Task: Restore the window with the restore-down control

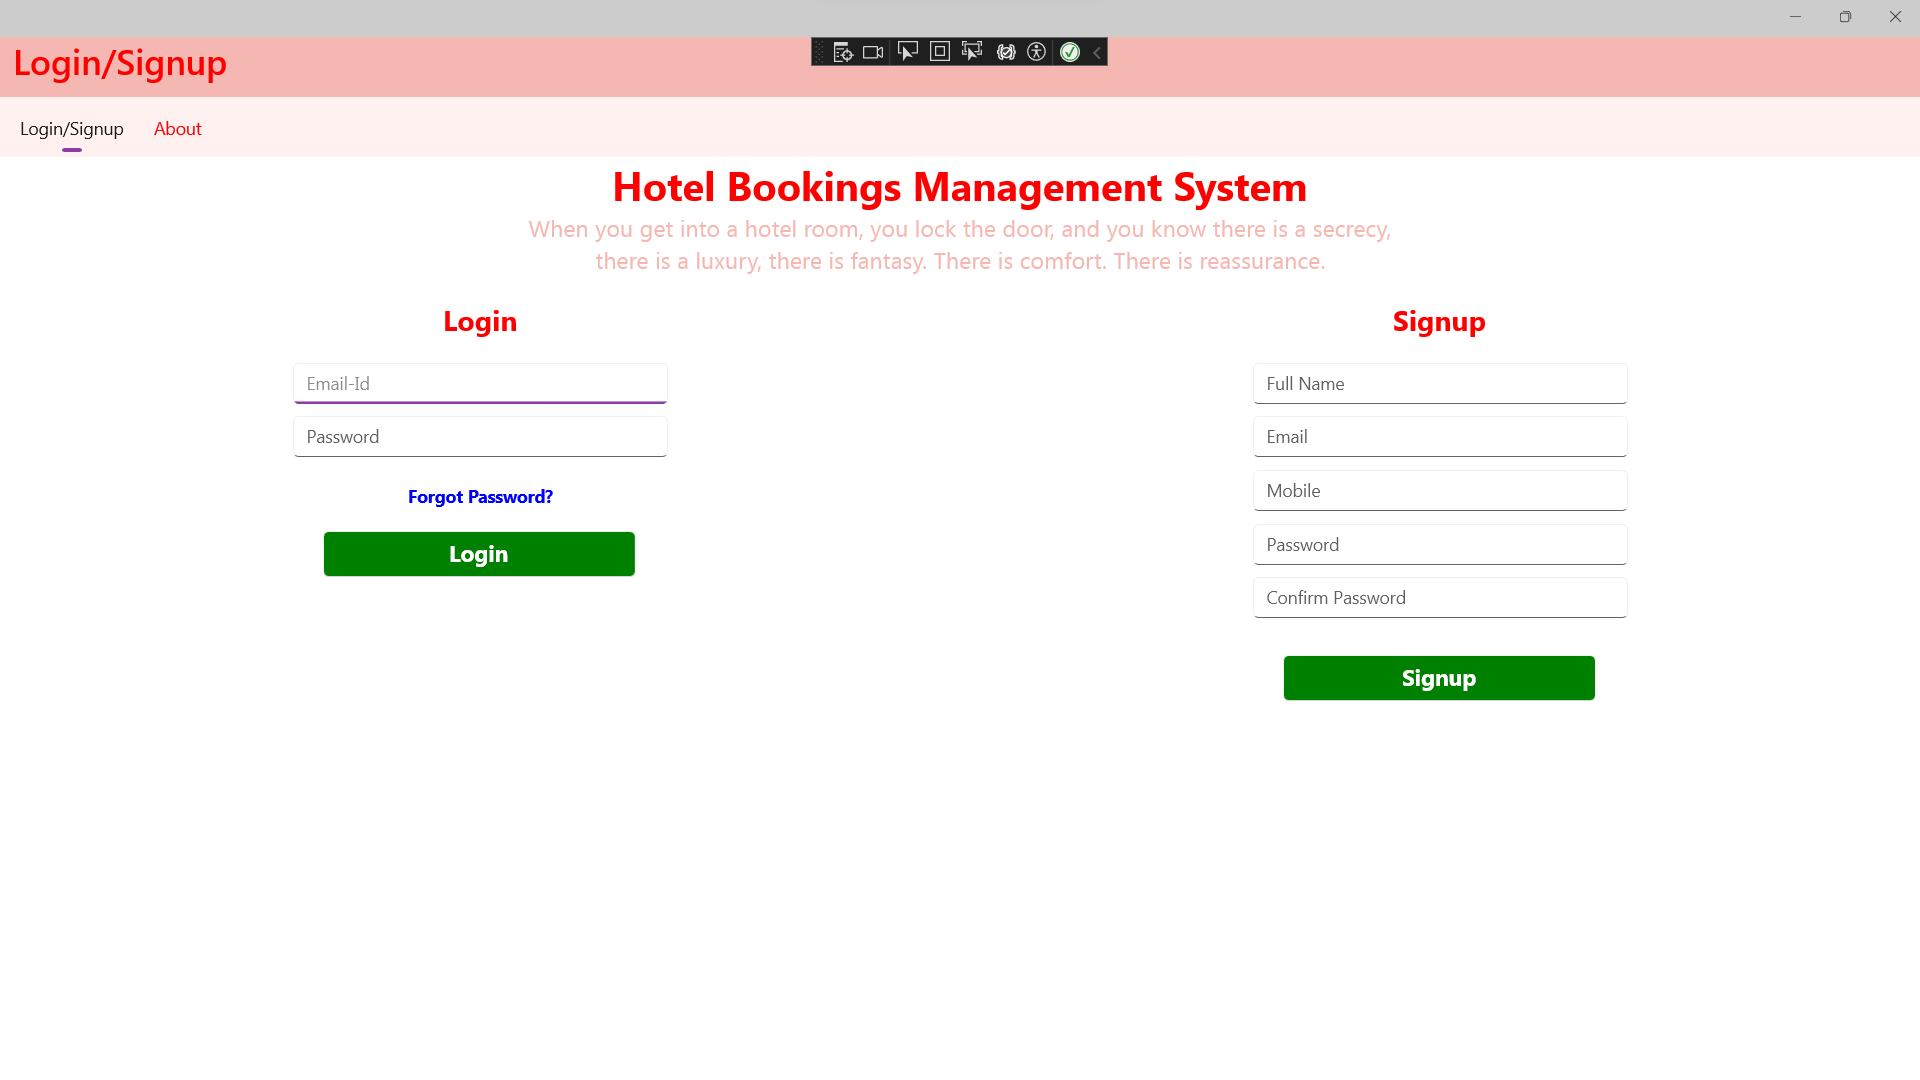Action: pos(1845,16)
